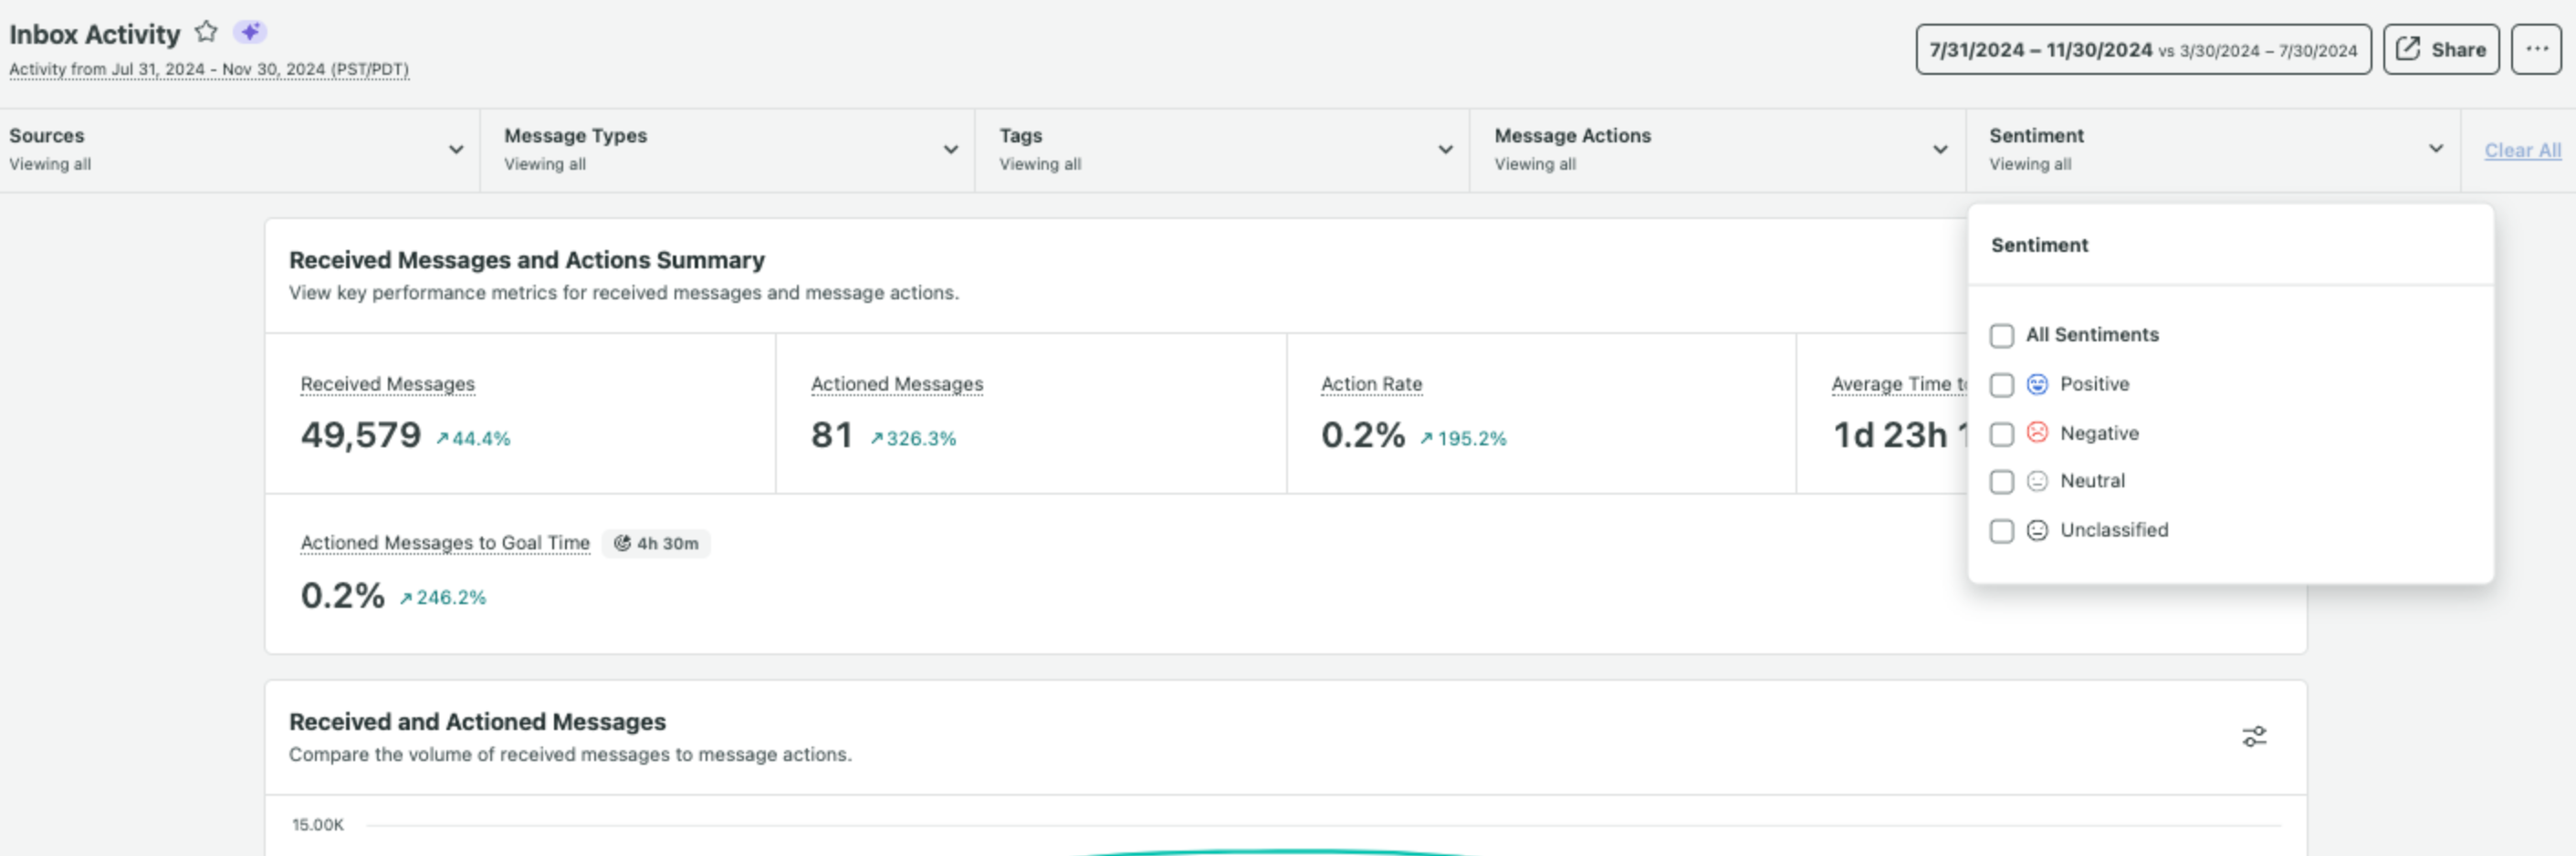Favorite the Inbox Activity report with the star icon
The image size is (2576, 856).
point(206,32)
